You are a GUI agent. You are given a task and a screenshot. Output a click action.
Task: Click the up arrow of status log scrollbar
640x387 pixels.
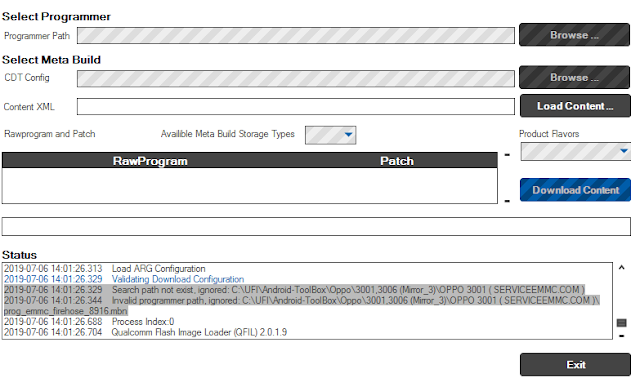(622, 268)
